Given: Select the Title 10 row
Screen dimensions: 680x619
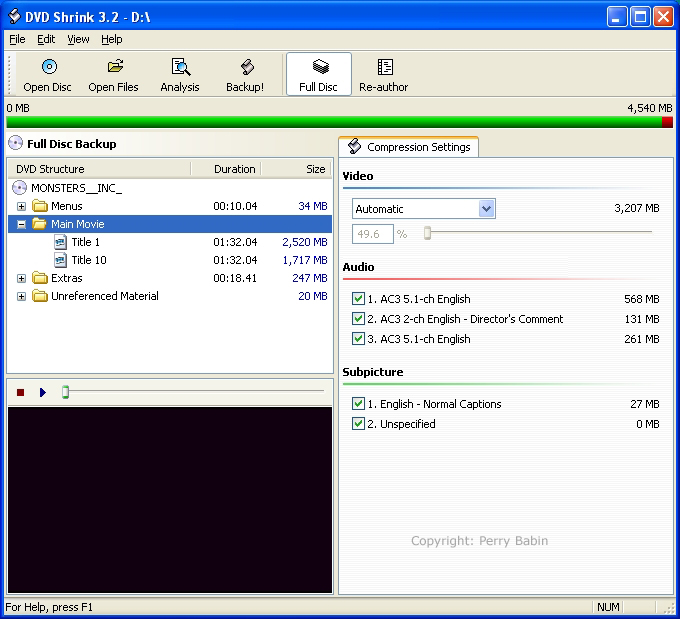Looking at the screenshot, I should pos(170,260).
